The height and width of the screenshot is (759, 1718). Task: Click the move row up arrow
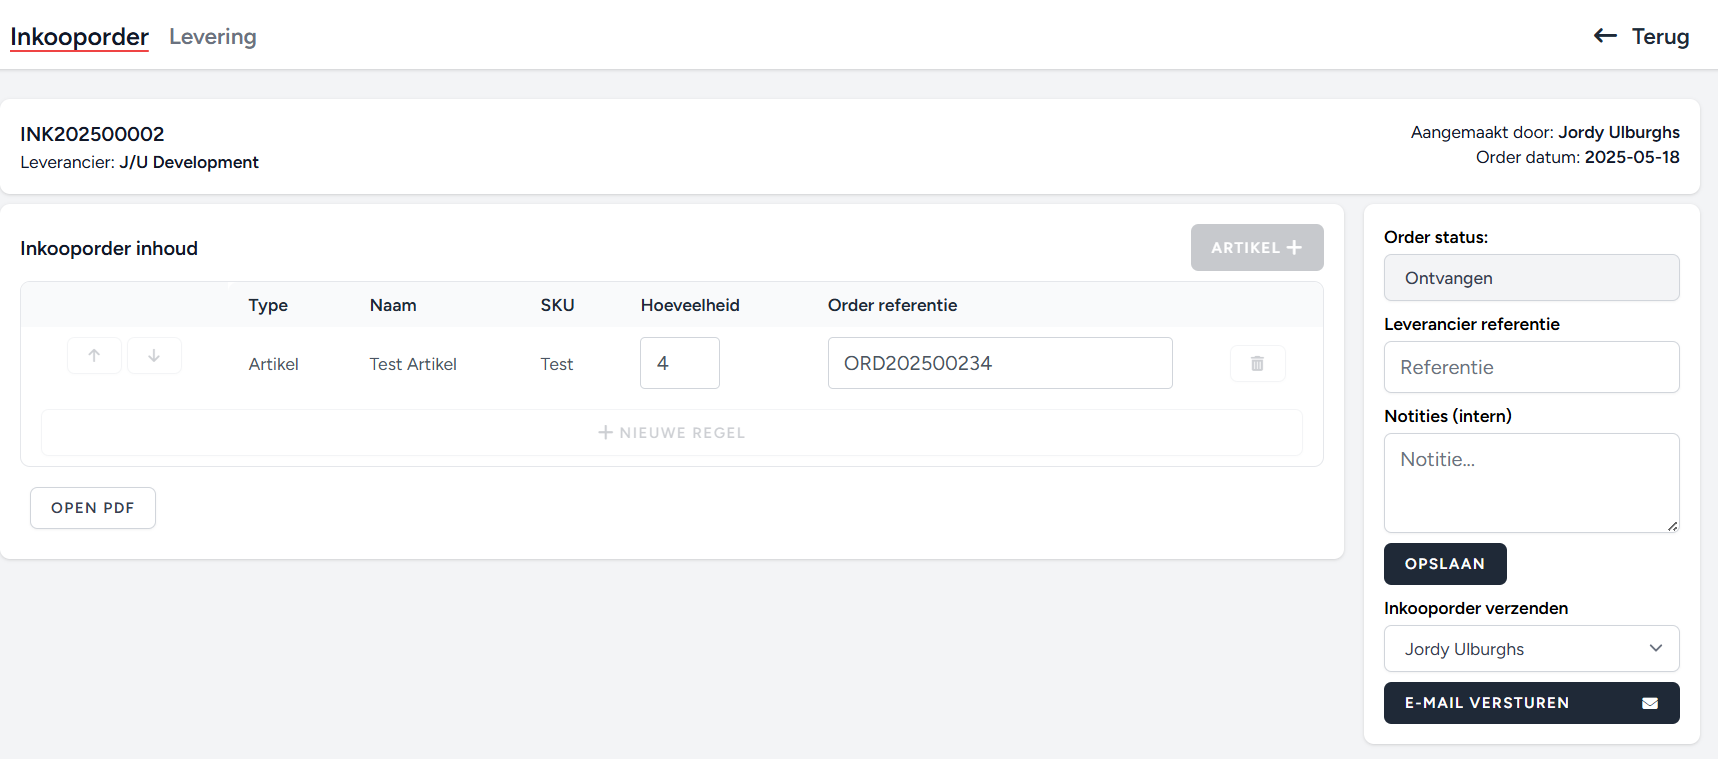point(94,356)
